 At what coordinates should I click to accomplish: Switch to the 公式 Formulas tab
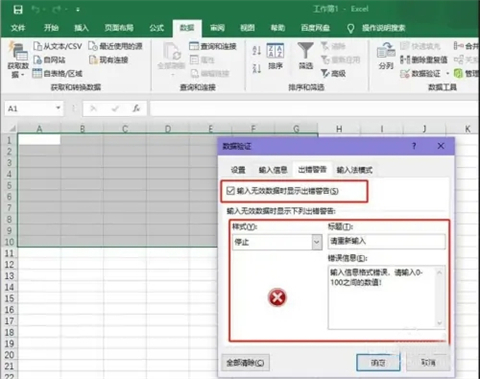[156, 28]
